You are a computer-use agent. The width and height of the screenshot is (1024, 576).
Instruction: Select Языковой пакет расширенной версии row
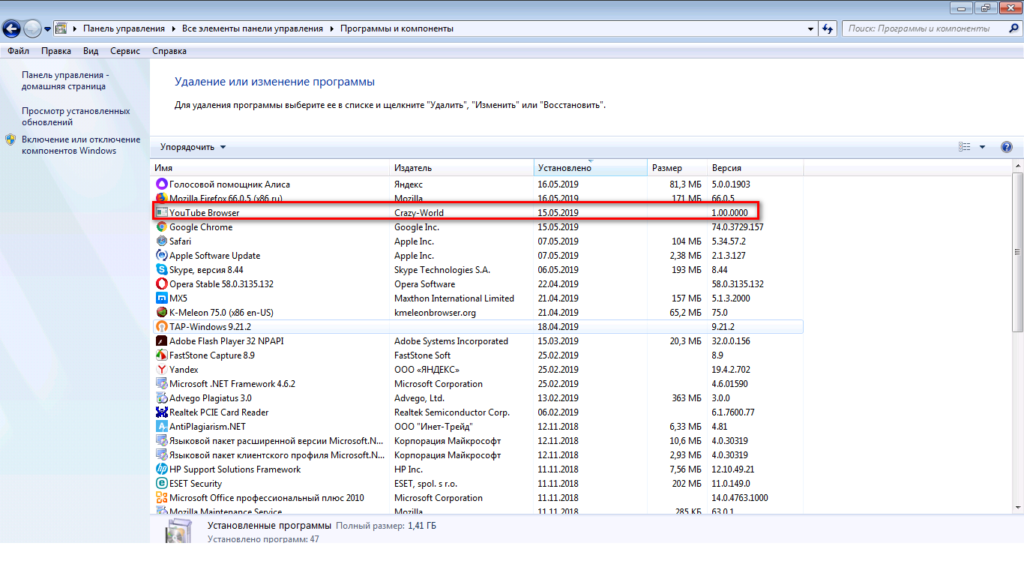477,441
